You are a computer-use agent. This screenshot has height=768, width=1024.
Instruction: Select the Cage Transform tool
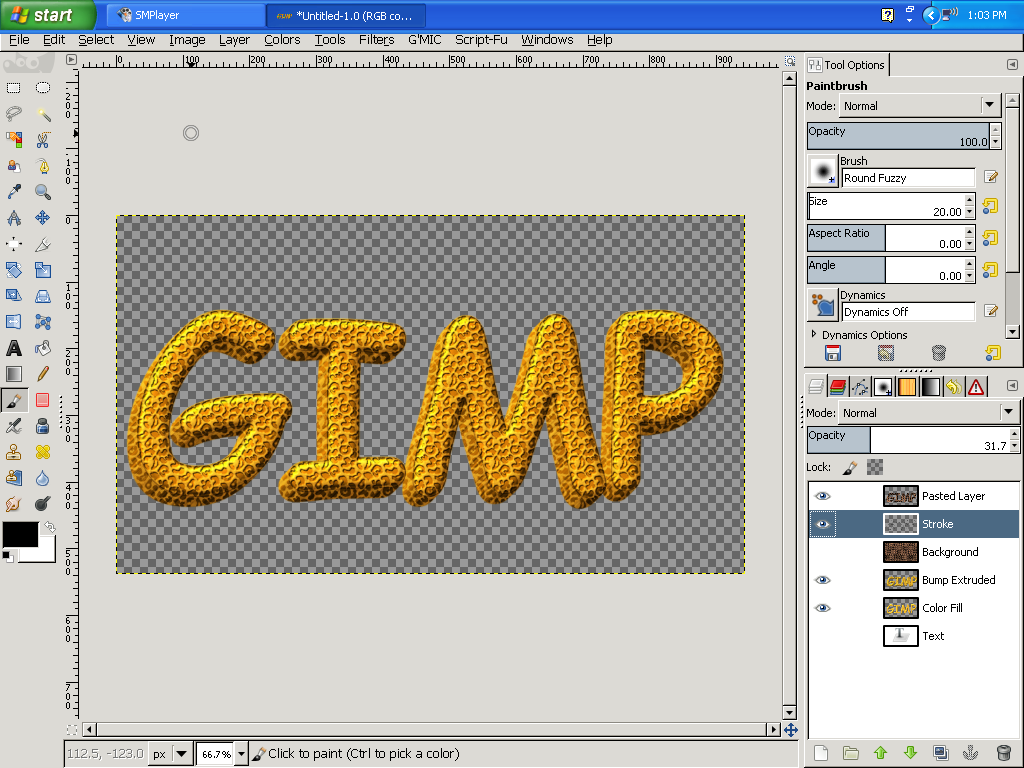tap(43, 322)
